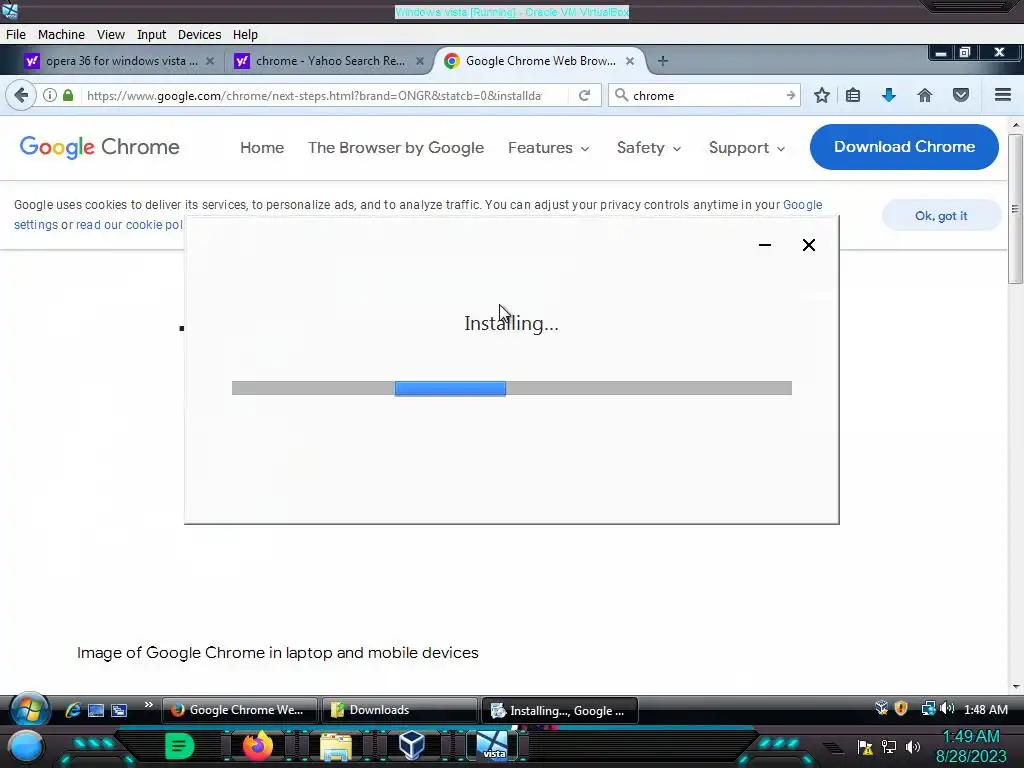The height and width of the screenshot is (768, 1024).
Task: Open the VirtualBox Help menu
Action: (245, 35)
